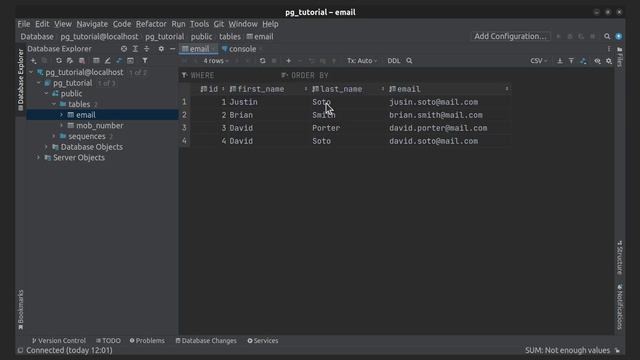Click the Compare/Show diagram blue icon in grid toolbar
This screenshot has height=360, width=640.
[583, 61]
